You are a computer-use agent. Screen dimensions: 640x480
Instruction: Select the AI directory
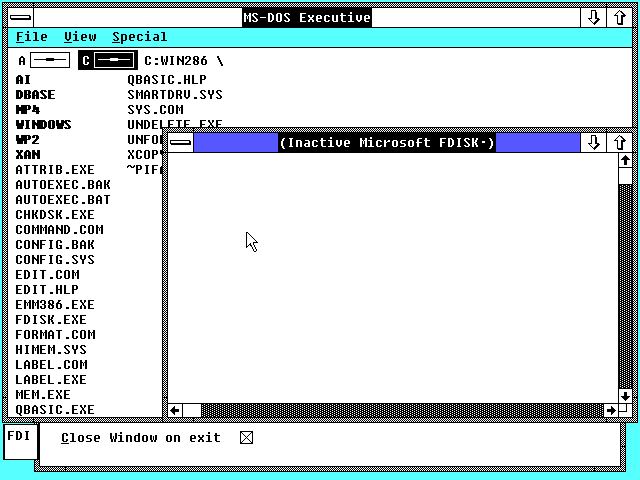pyautogui.click(x=23, y=80)
